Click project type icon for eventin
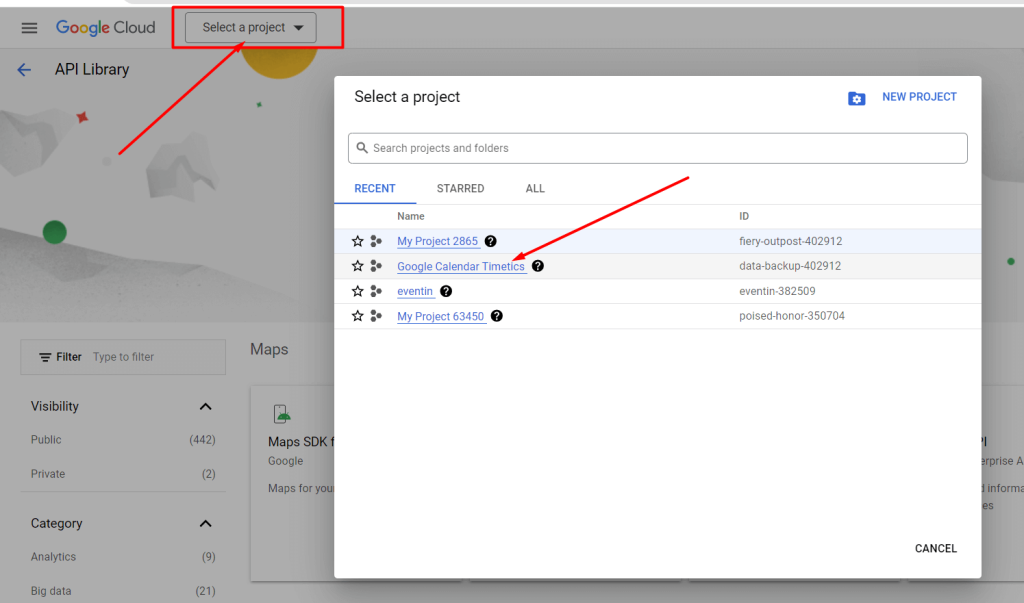The width and height of the screenshot is (1024, 603). coord(376,291)
